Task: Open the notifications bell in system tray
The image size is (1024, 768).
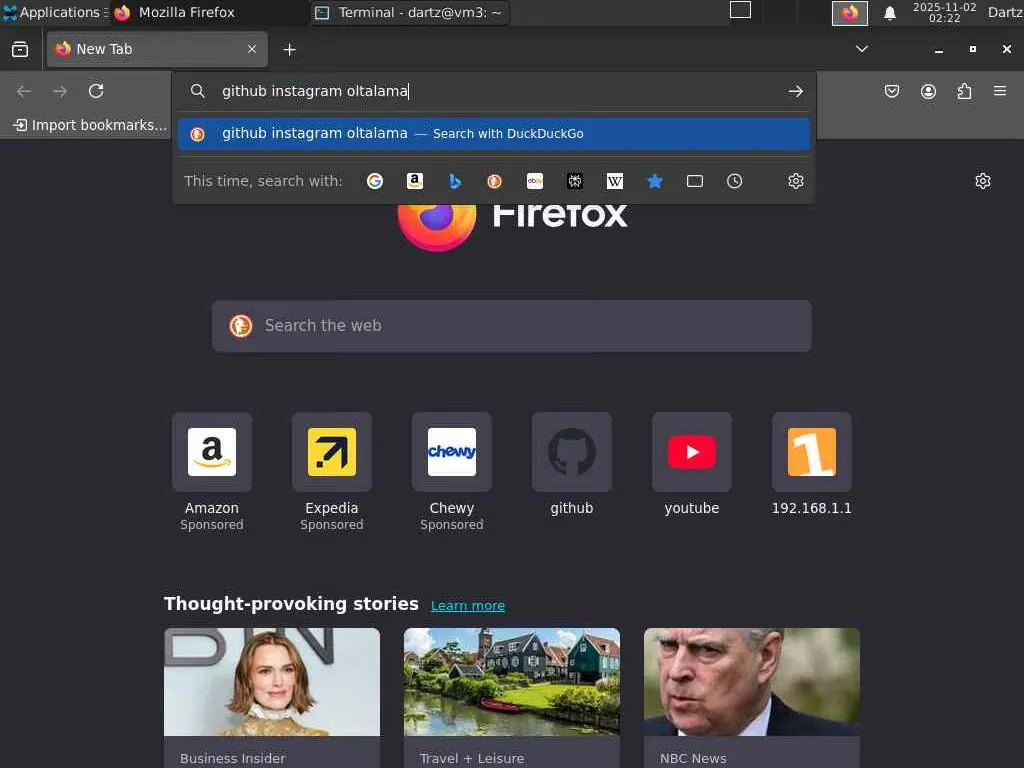Action: point(889,13)
